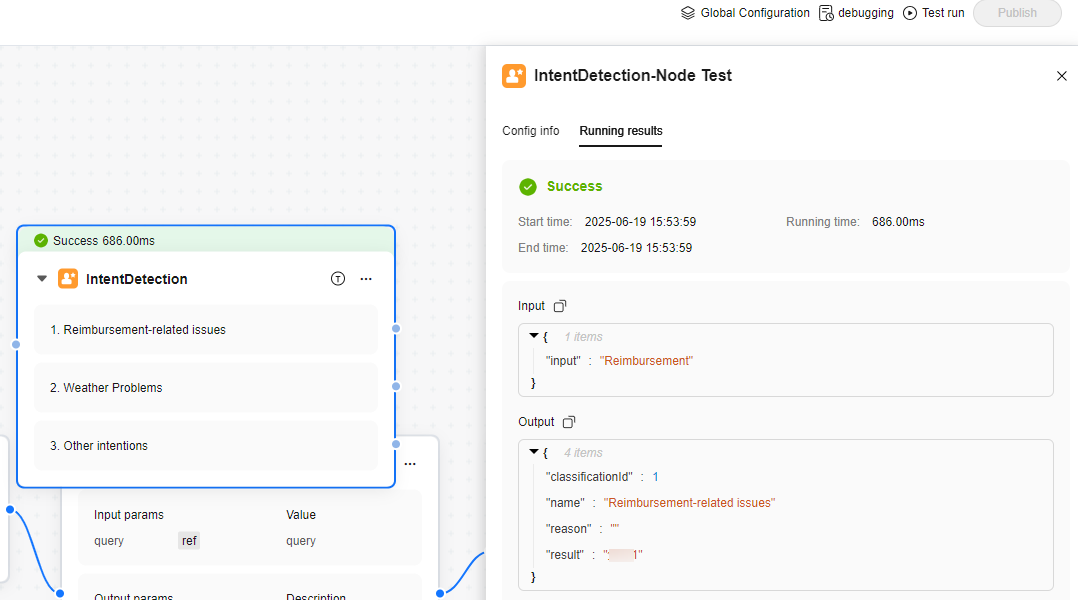
Task: Switch to the Config info tab
Action: click(x=531, y=131)
